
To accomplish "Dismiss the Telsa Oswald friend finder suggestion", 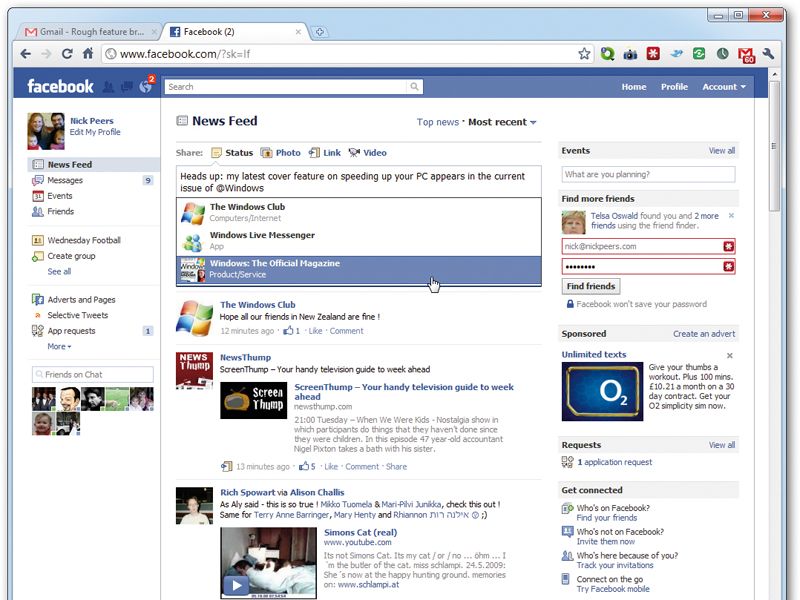I will 731,215.
